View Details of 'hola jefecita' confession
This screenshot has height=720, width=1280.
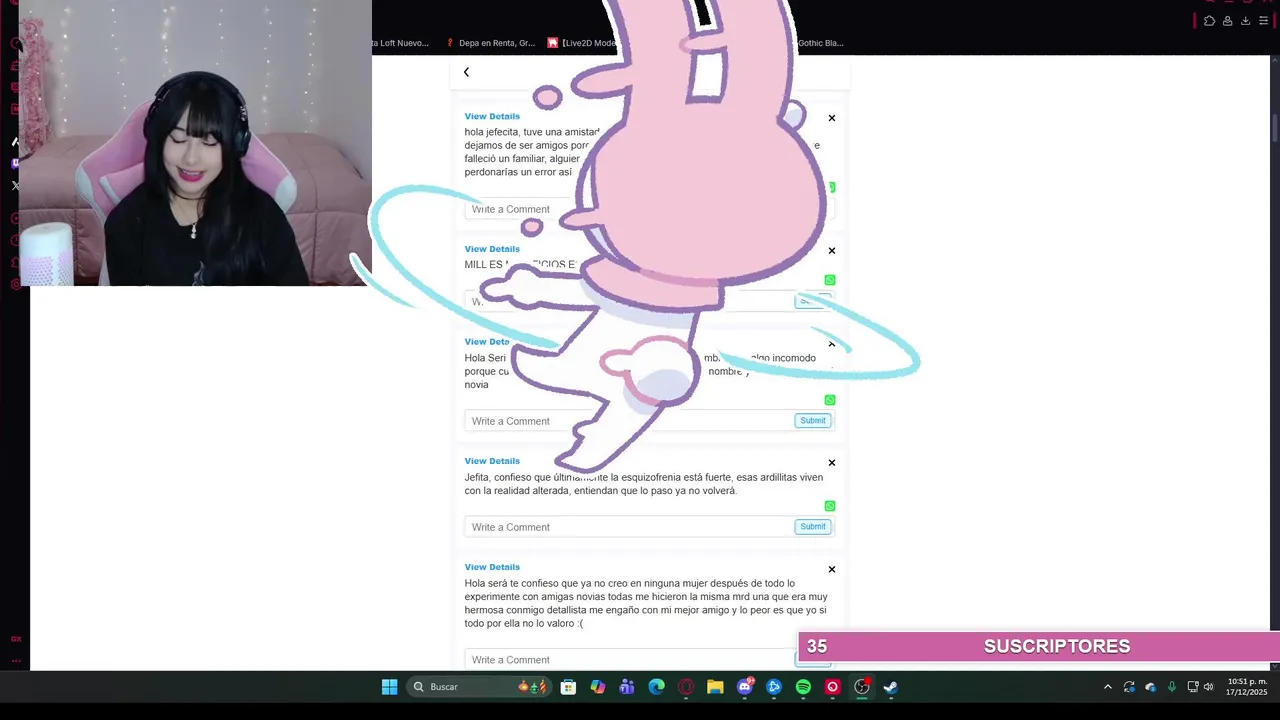pos(492,116)
